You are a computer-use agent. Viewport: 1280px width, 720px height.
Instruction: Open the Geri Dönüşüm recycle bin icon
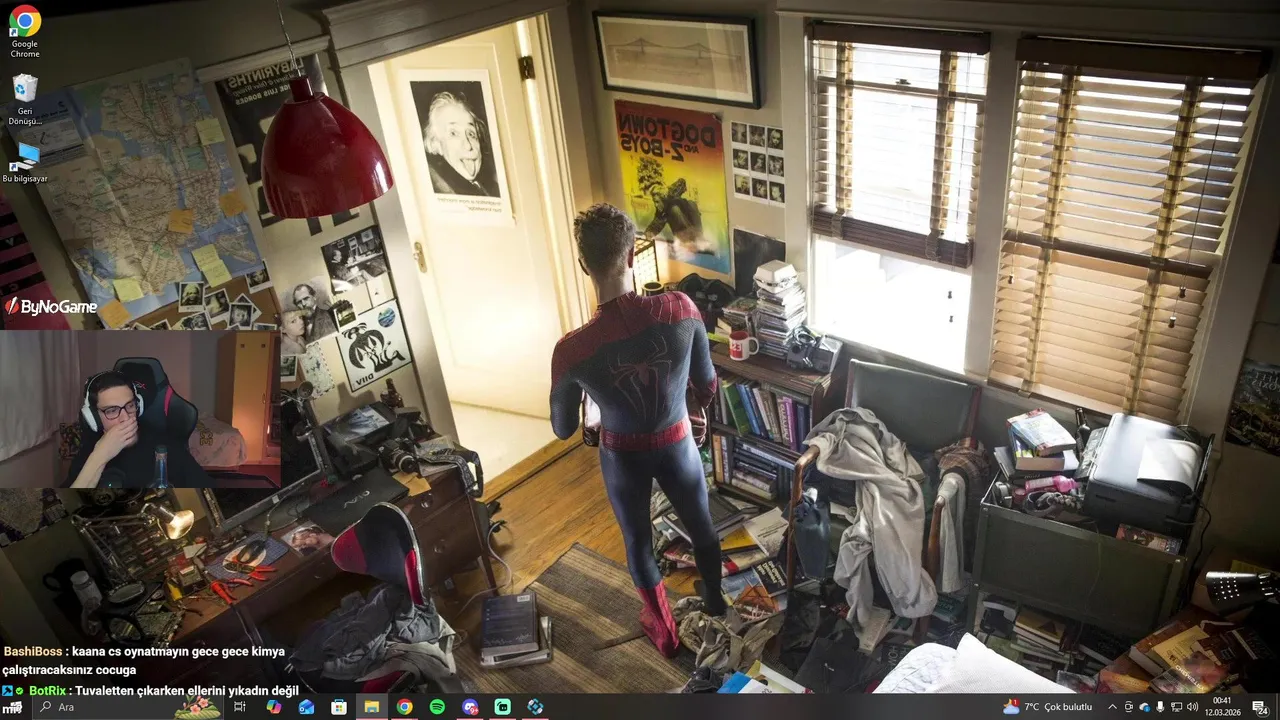25,99
